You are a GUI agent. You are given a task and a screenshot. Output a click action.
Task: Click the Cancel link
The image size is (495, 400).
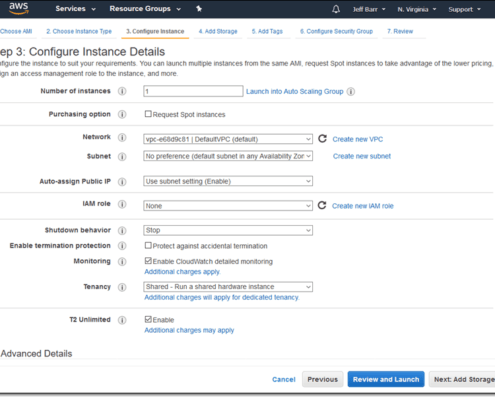284,379
